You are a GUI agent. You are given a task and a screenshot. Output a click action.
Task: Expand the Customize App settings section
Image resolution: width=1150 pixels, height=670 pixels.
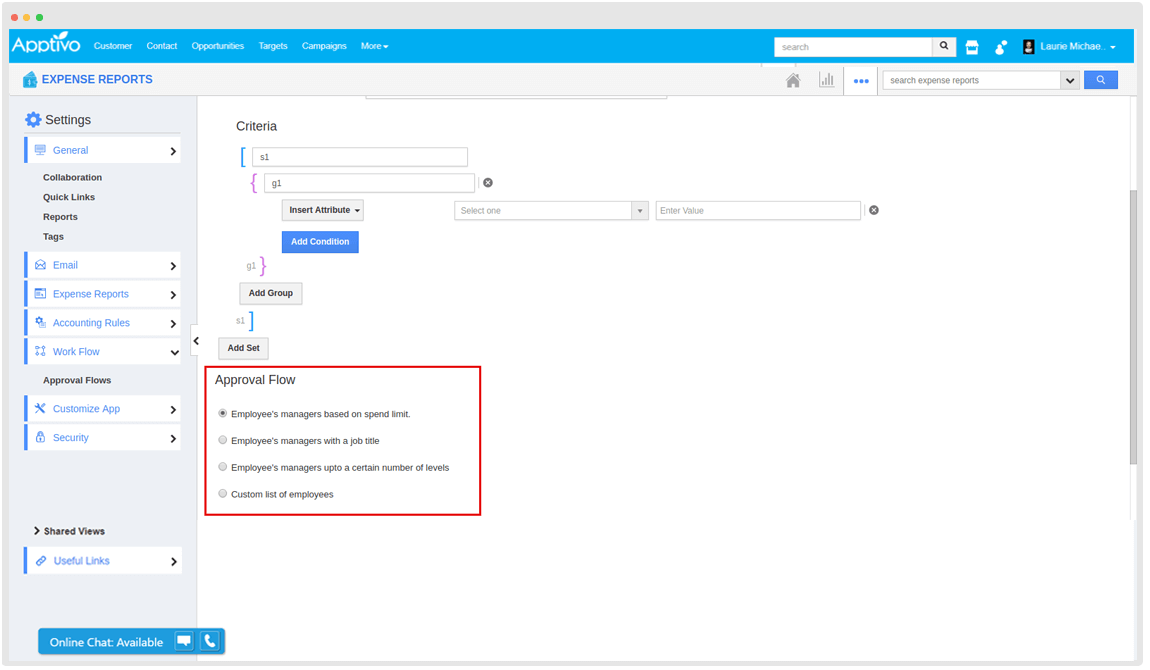103,409
